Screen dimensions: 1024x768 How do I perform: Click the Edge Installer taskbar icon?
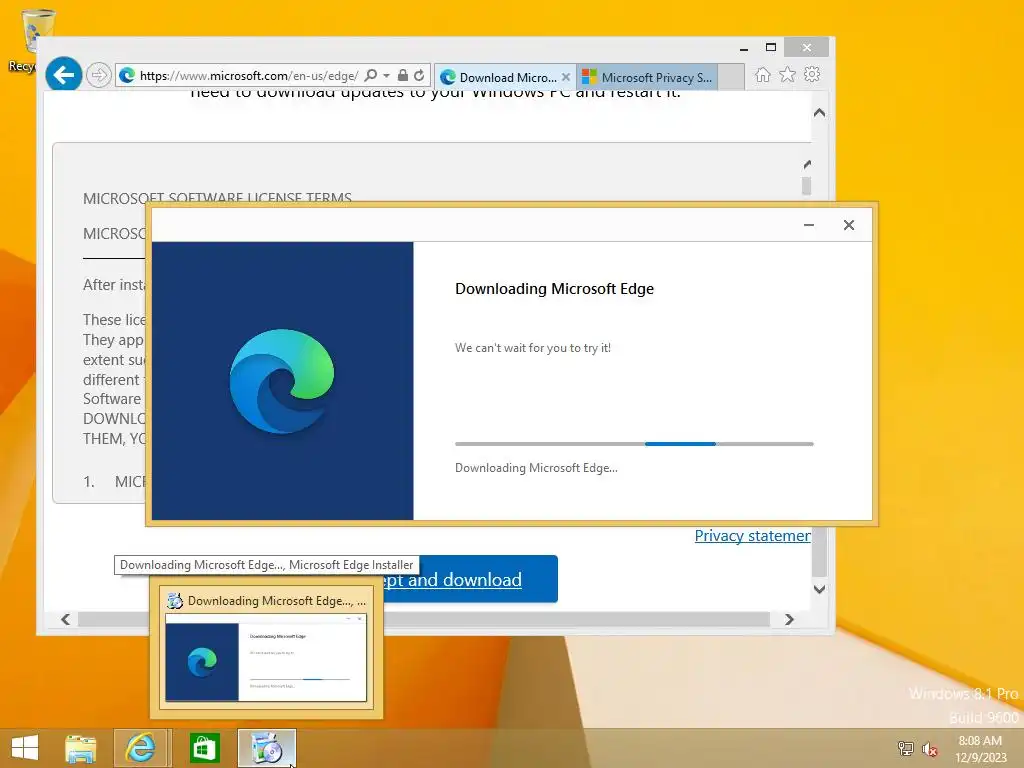pos(266,748)
